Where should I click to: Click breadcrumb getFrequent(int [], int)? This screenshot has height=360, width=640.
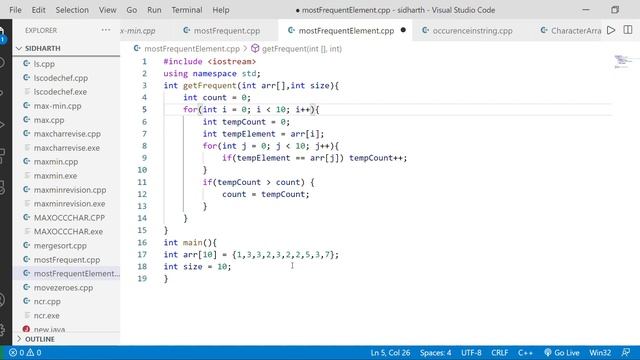pyautogui.click(x=302, y=49)
